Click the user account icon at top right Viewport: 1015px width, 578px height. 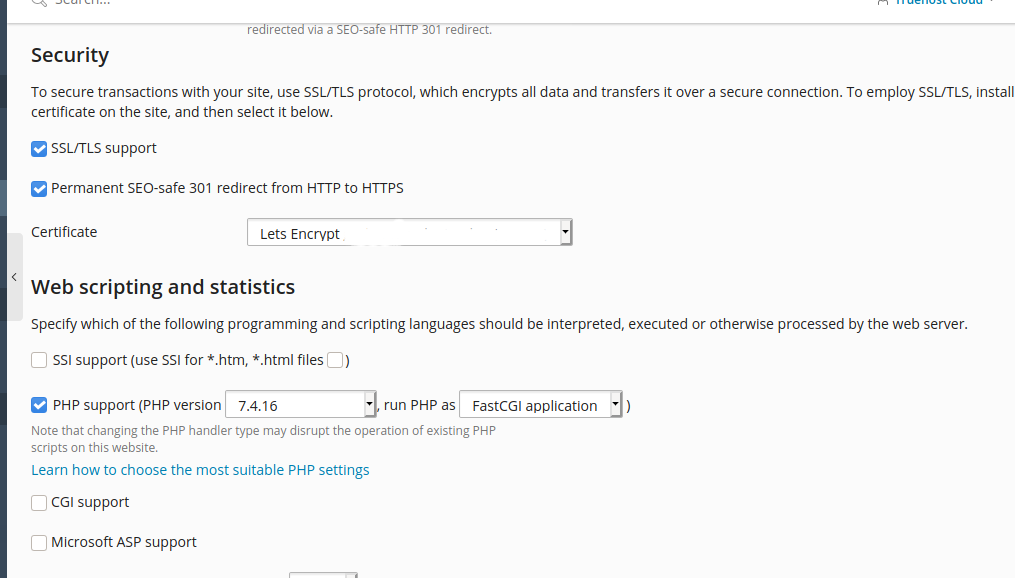[x=882, y=3]
